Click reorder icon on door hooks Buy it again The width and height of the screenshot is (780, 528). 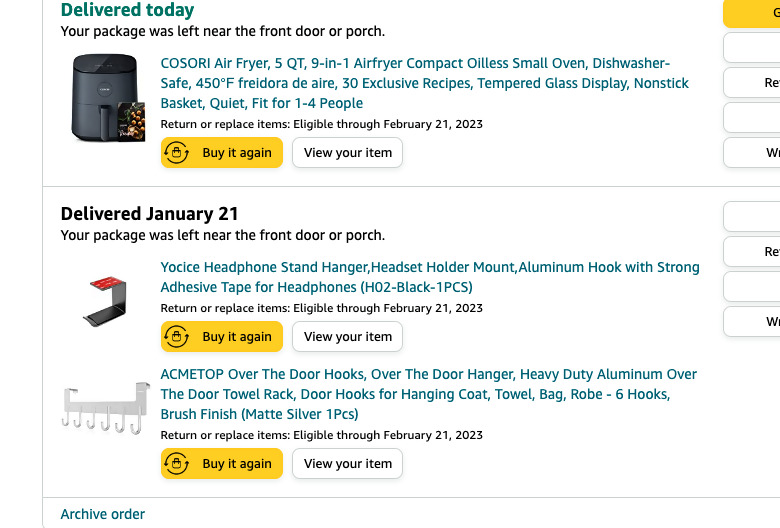(176, 464)
